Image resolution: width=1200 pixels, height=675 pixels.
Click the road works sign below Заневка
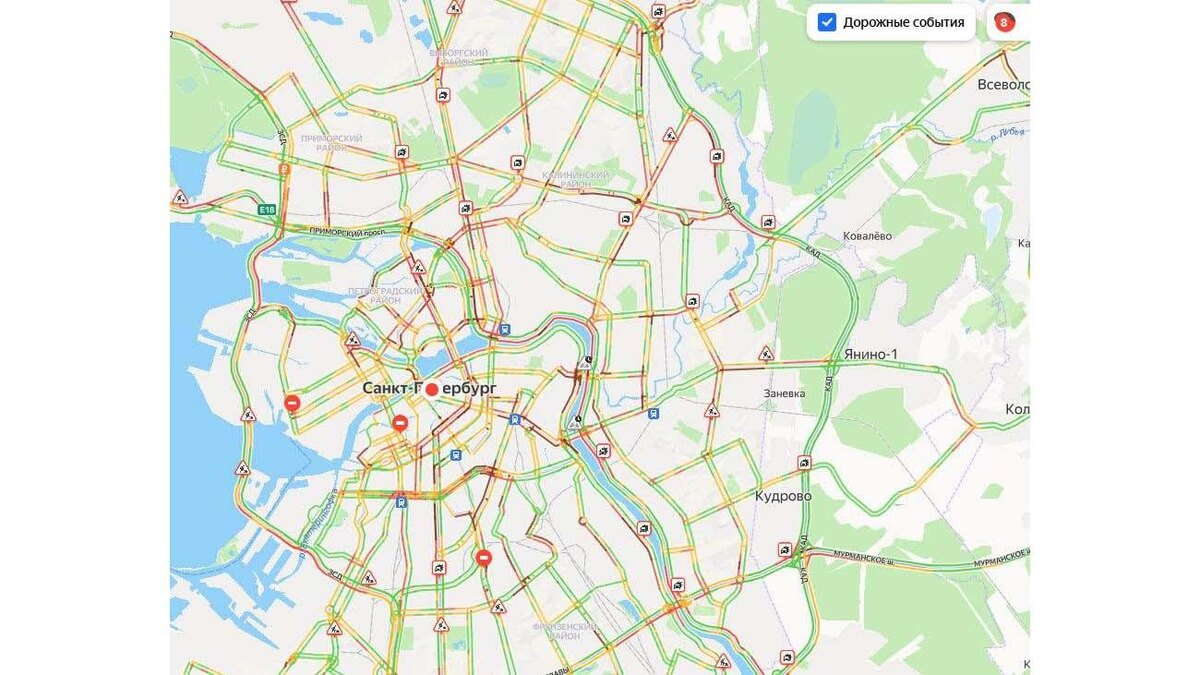tap(712, 410)
